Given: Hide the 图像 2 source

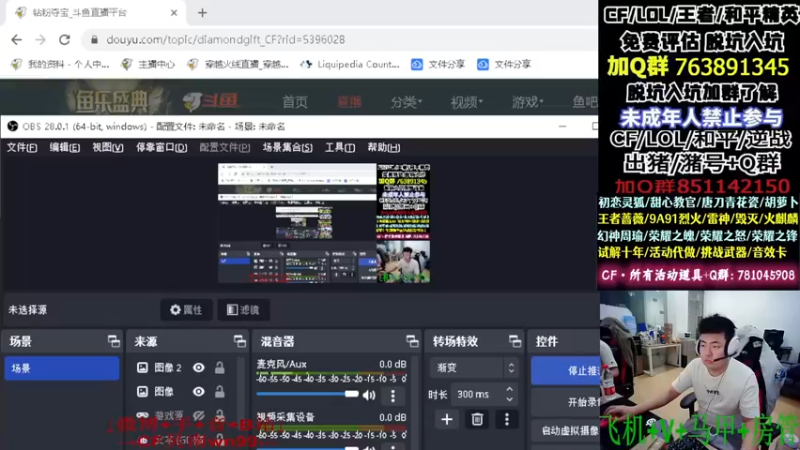Looking at the screenshot, I should click(198, 368).
